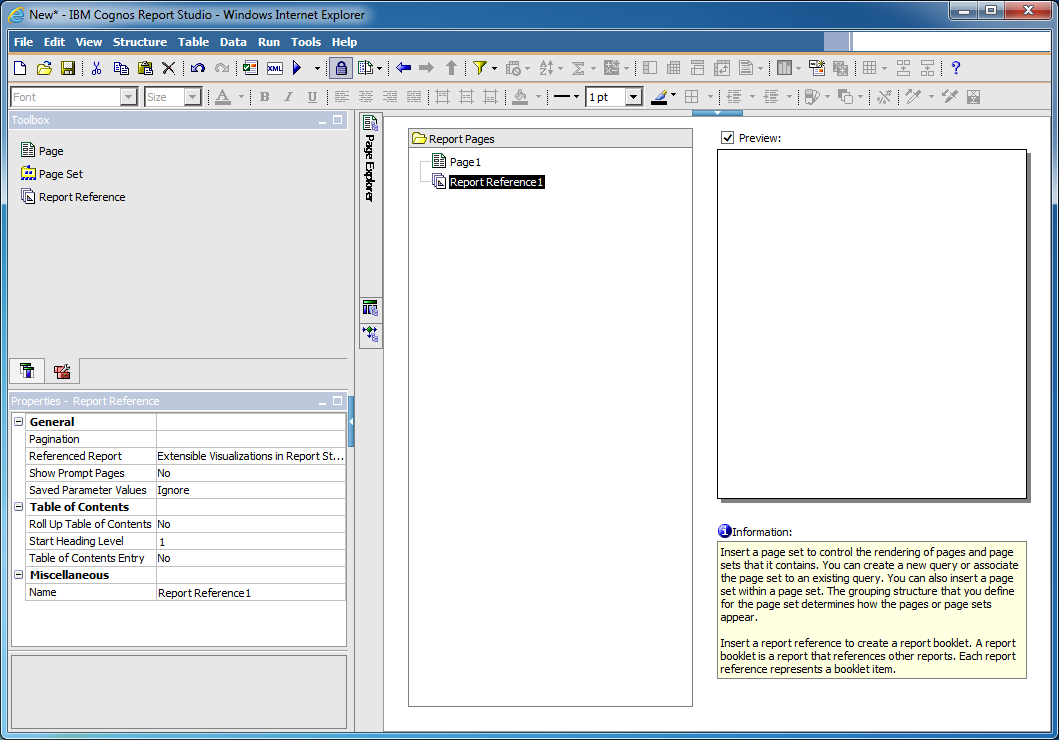
Task: Select Page1 in the Report Pages tree
Action: coord(457,161)
